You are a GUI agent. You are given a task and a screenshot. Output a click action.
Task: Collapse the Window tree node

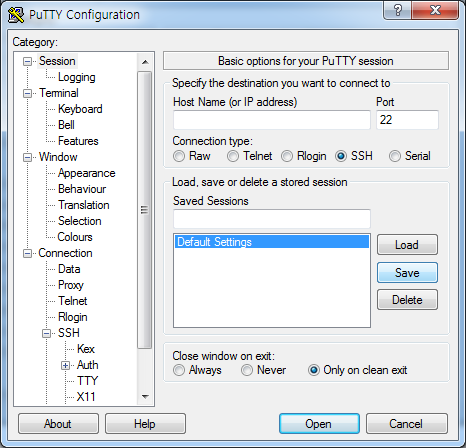(27, 157)
